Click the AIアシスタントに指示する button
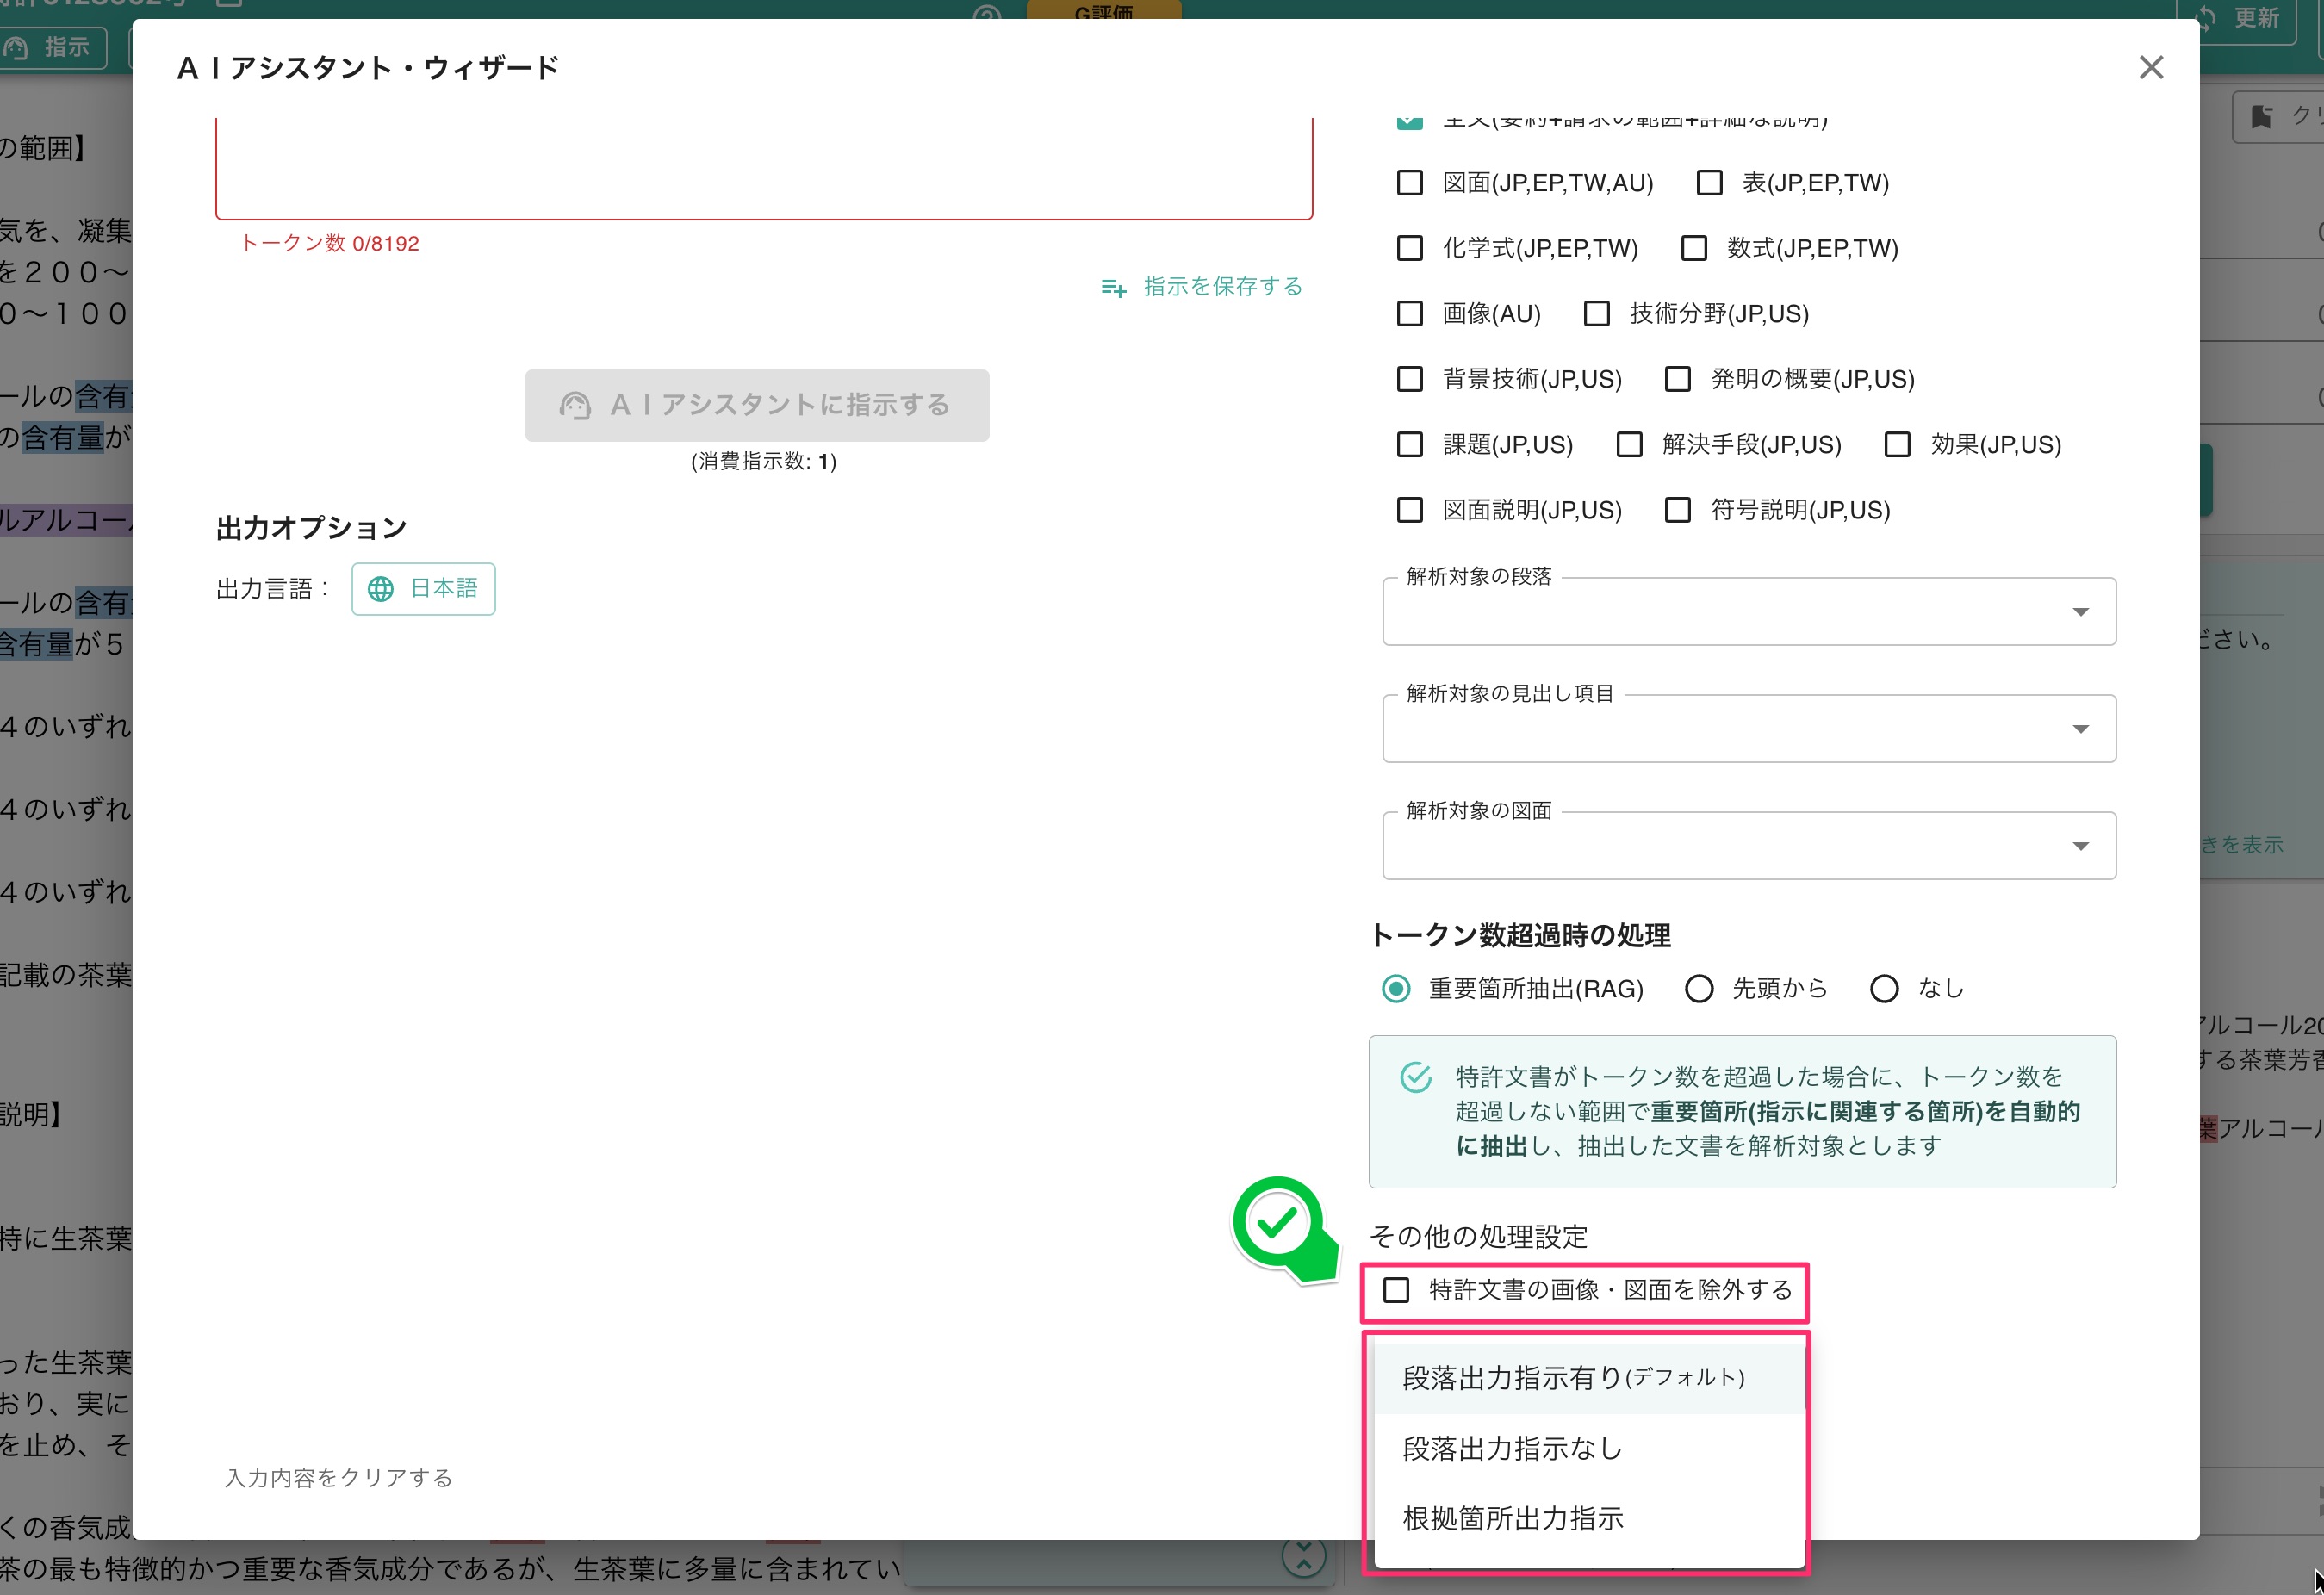Image resolution: width=2324 pixels, height=1595 pixels. (x=757, y=405)
